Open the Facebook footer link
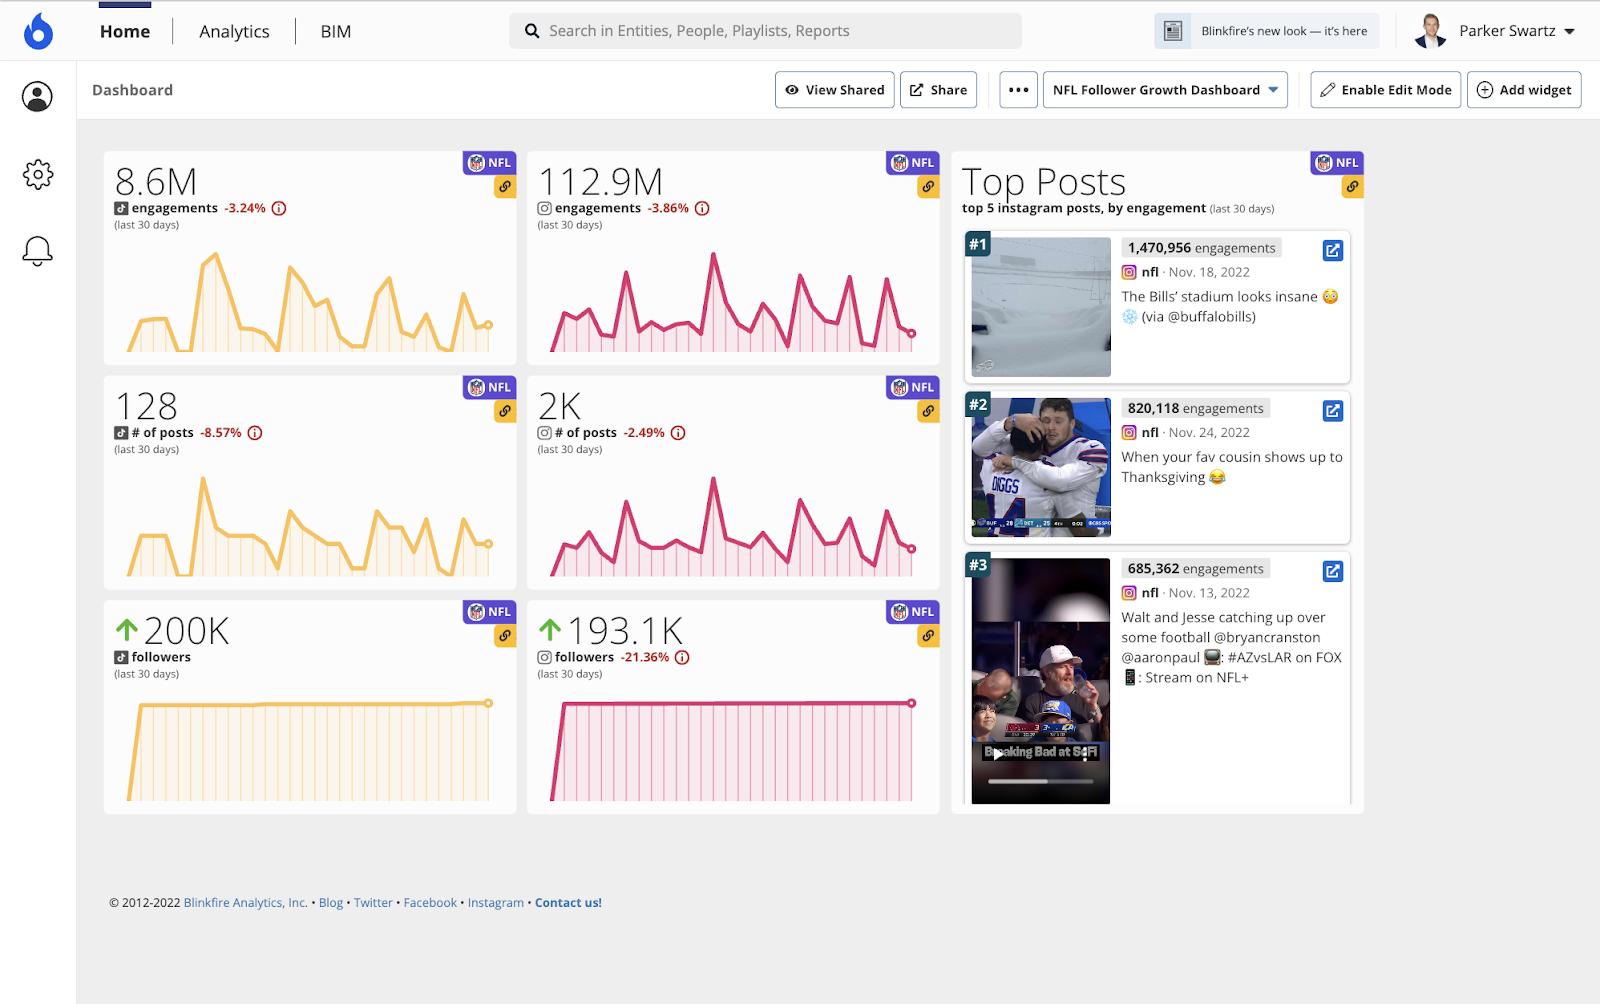 [430, 903]
